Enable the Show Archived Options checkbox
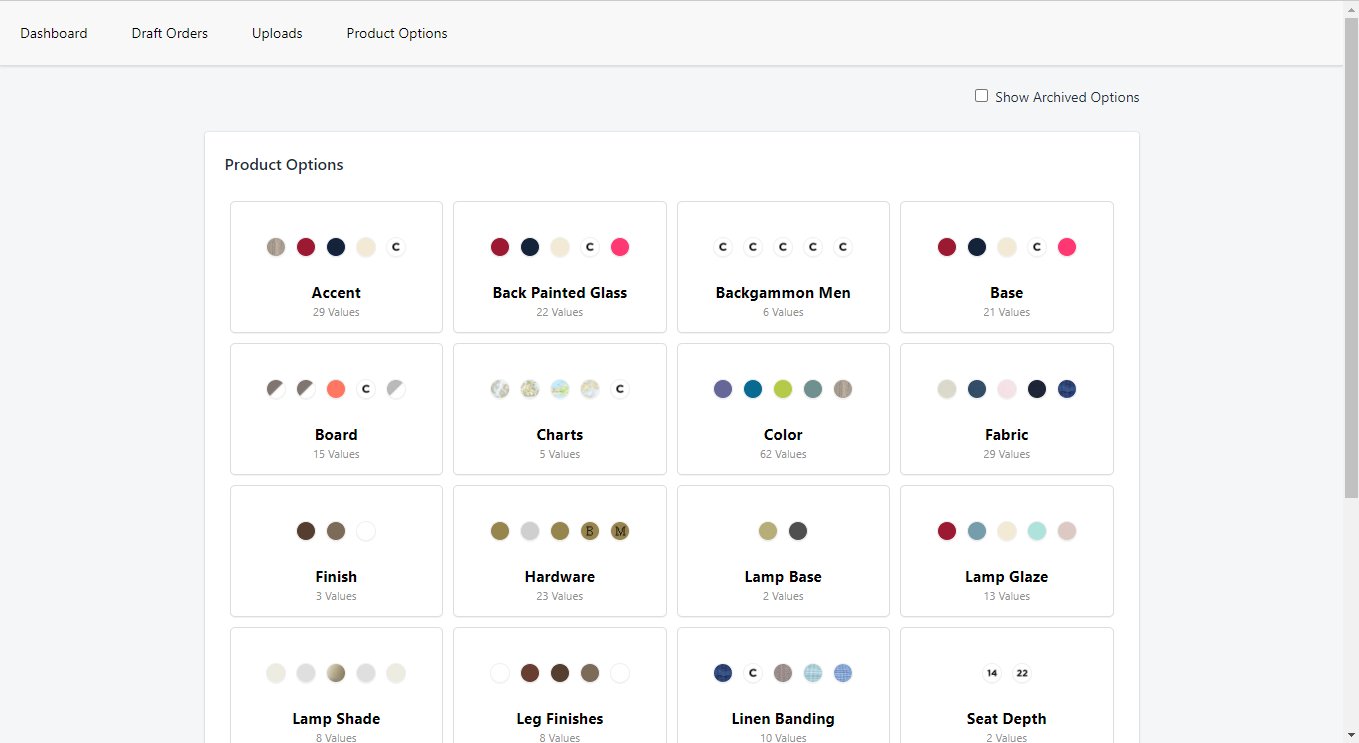The width and height of the screenshot is (1359, 743). (x=981, y=96)
